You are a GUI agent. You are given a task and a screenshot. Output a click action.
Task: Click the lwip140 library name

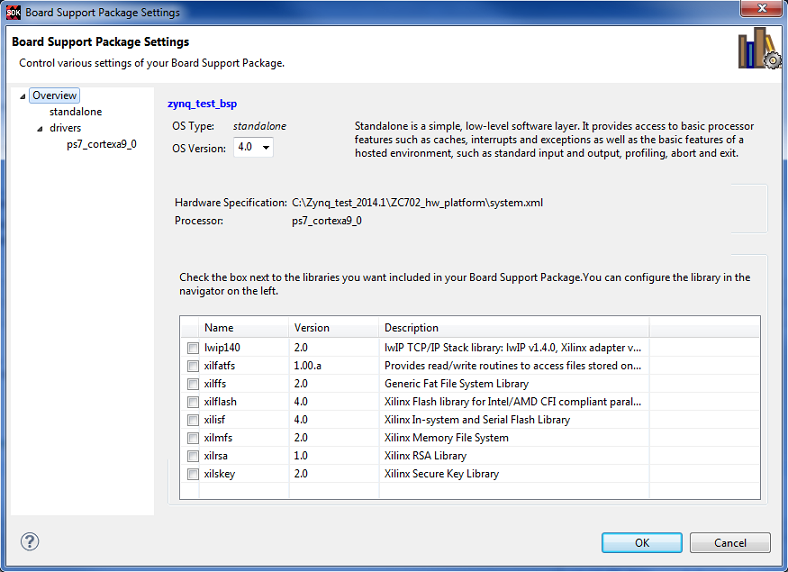click(222, 348)
